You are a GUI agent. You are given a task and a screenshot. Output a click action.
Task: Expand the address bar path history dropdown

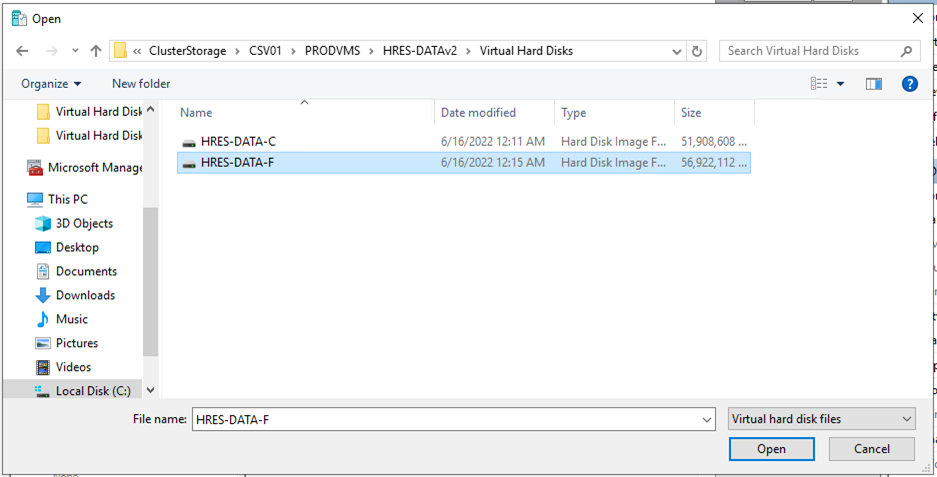(x=677, y=51)
